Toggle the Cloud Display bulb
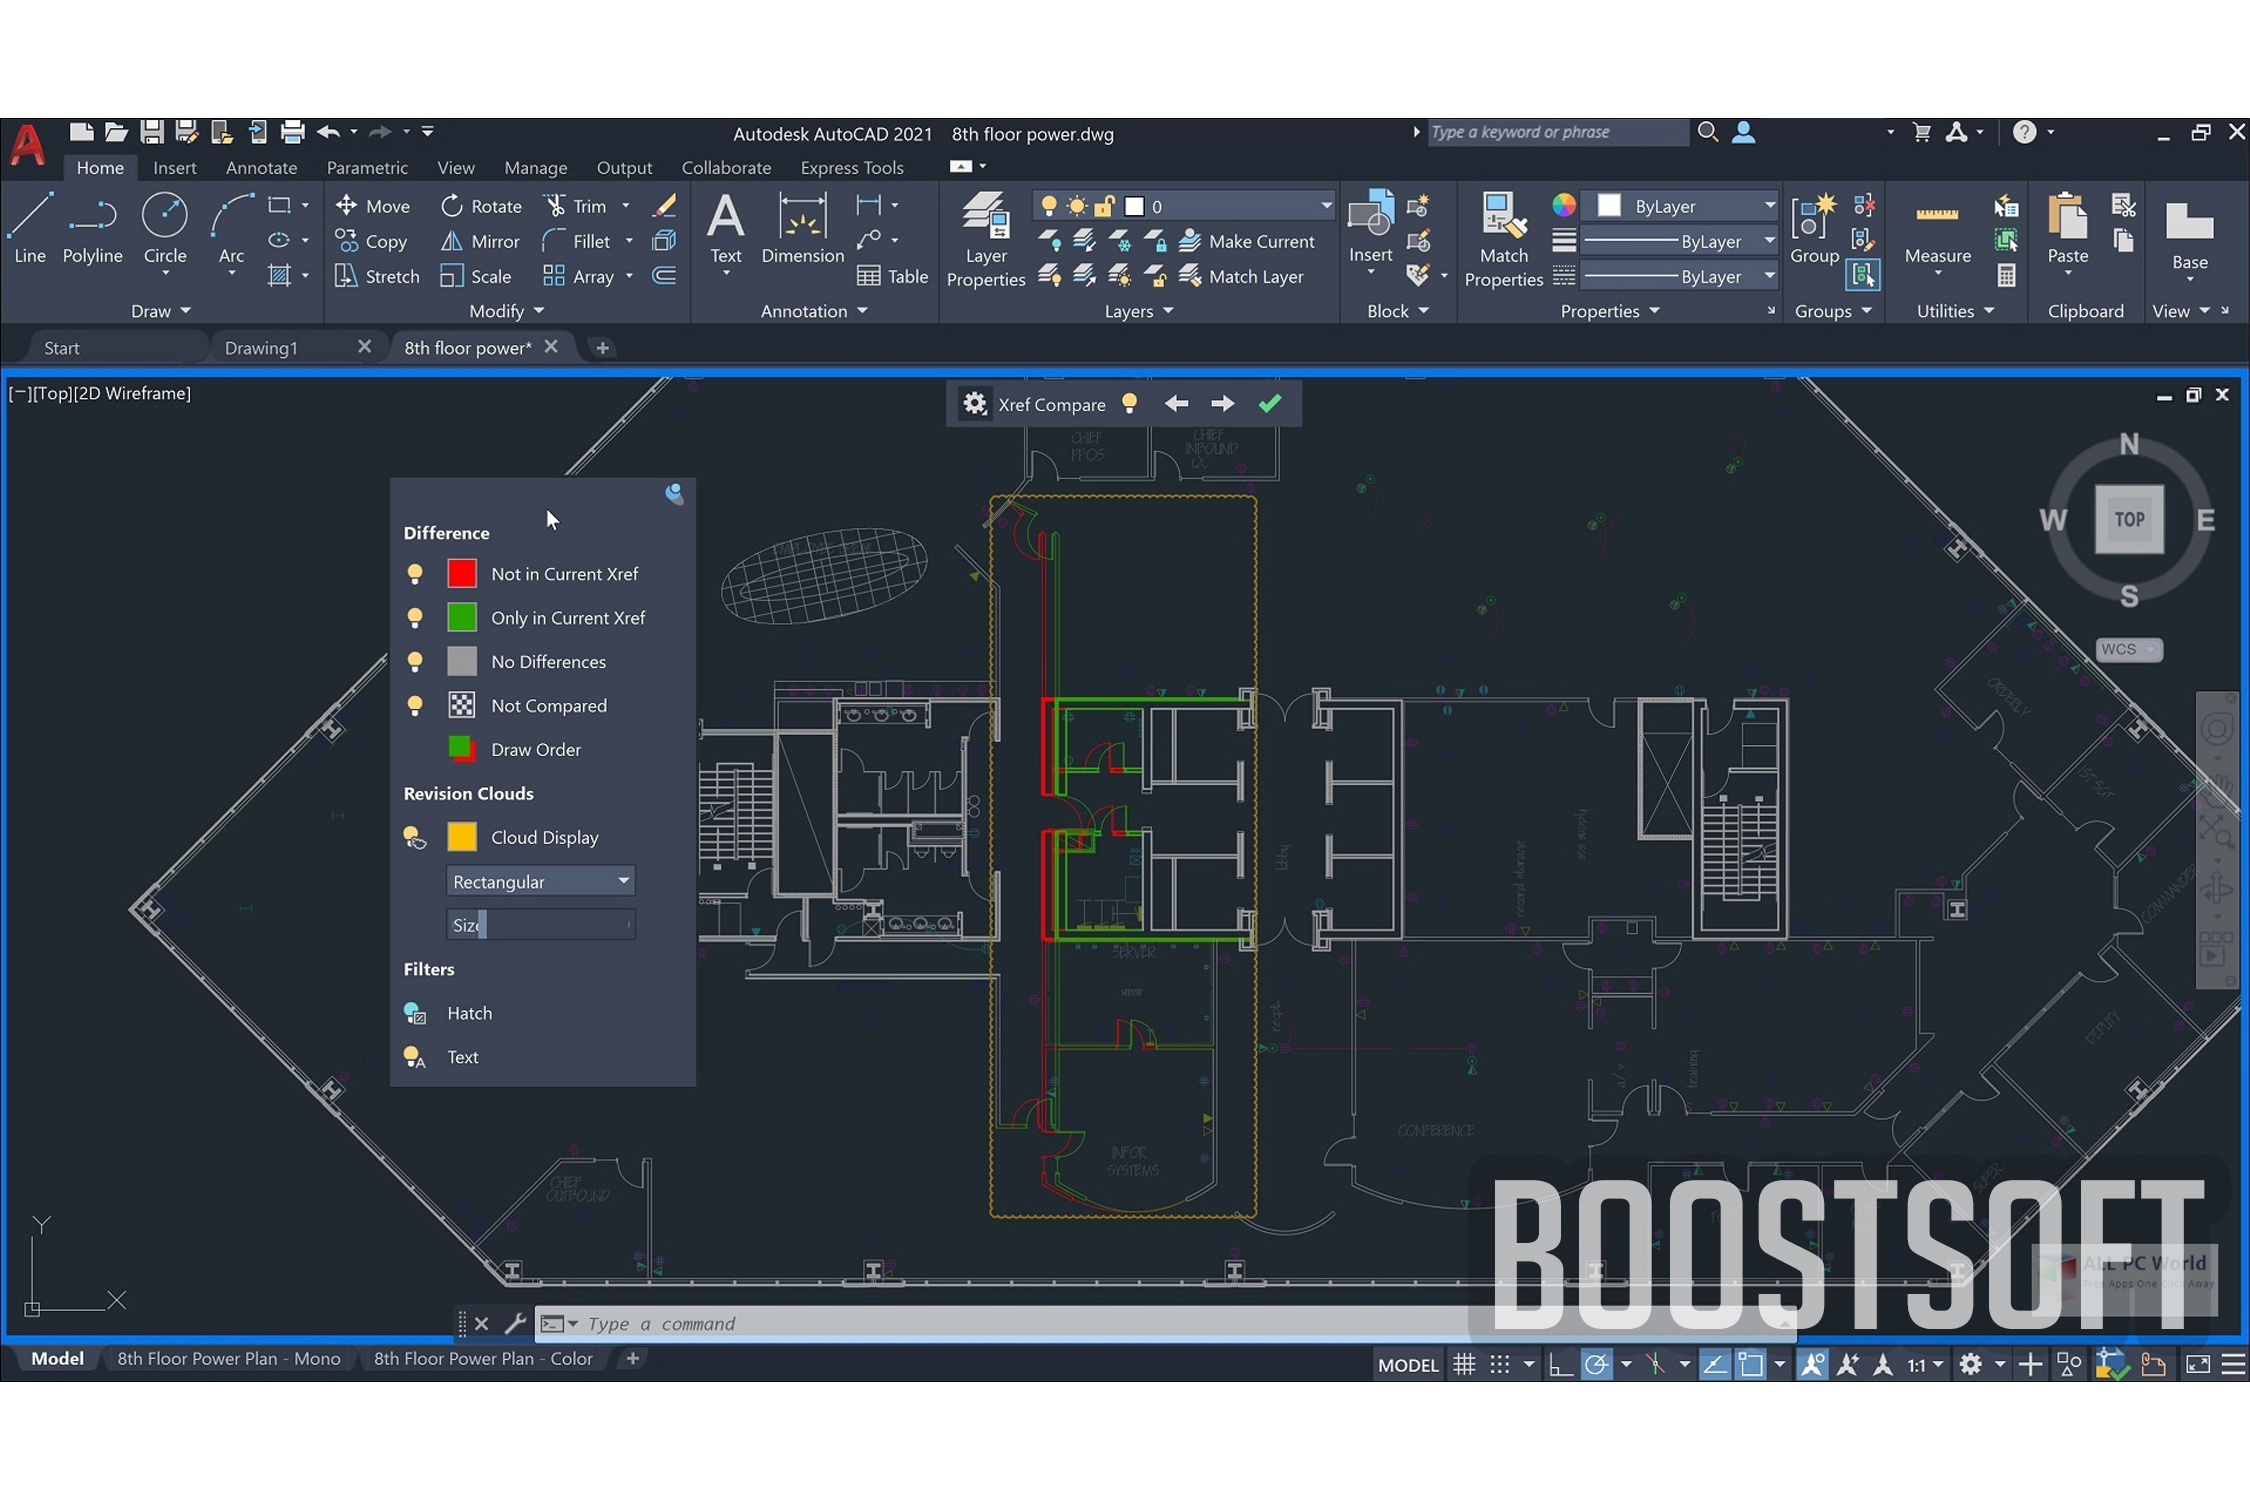This screenshot has height=1500, width=2250. pyautogui.click(x=414, y=837)
